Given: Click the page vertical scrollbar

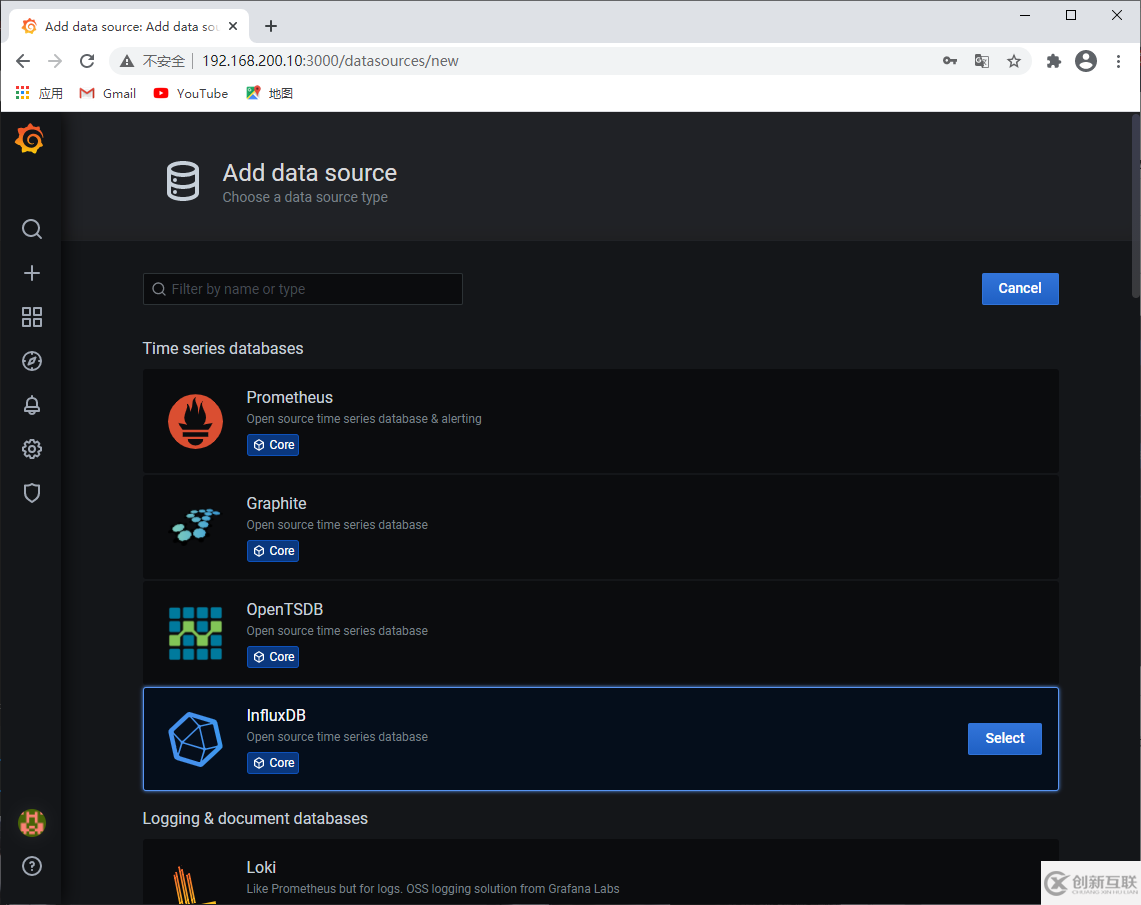Looking at the screenshot, I should tap(1135, 207).
